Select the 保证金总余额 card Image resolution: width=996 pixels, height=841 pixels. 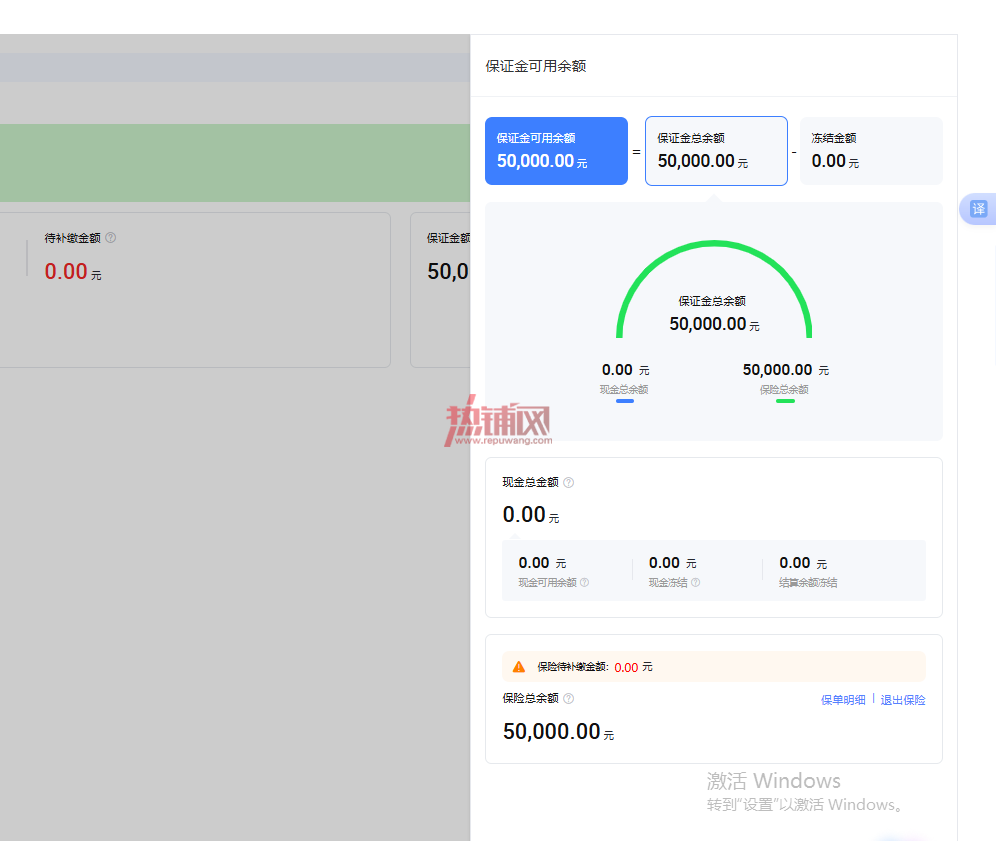click(717, 151)
